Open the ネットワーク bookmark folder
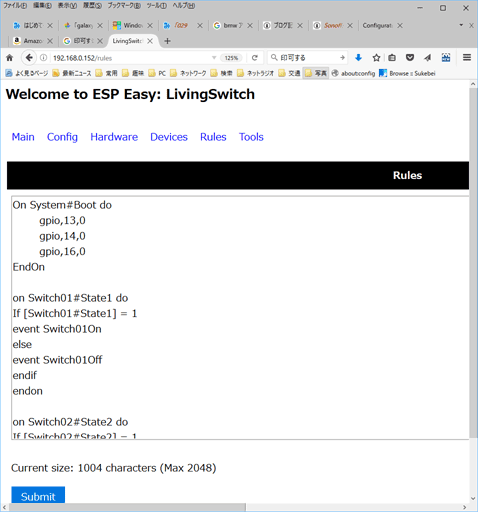The height and width of the screenshot is (512, 478). click(188, 73)
